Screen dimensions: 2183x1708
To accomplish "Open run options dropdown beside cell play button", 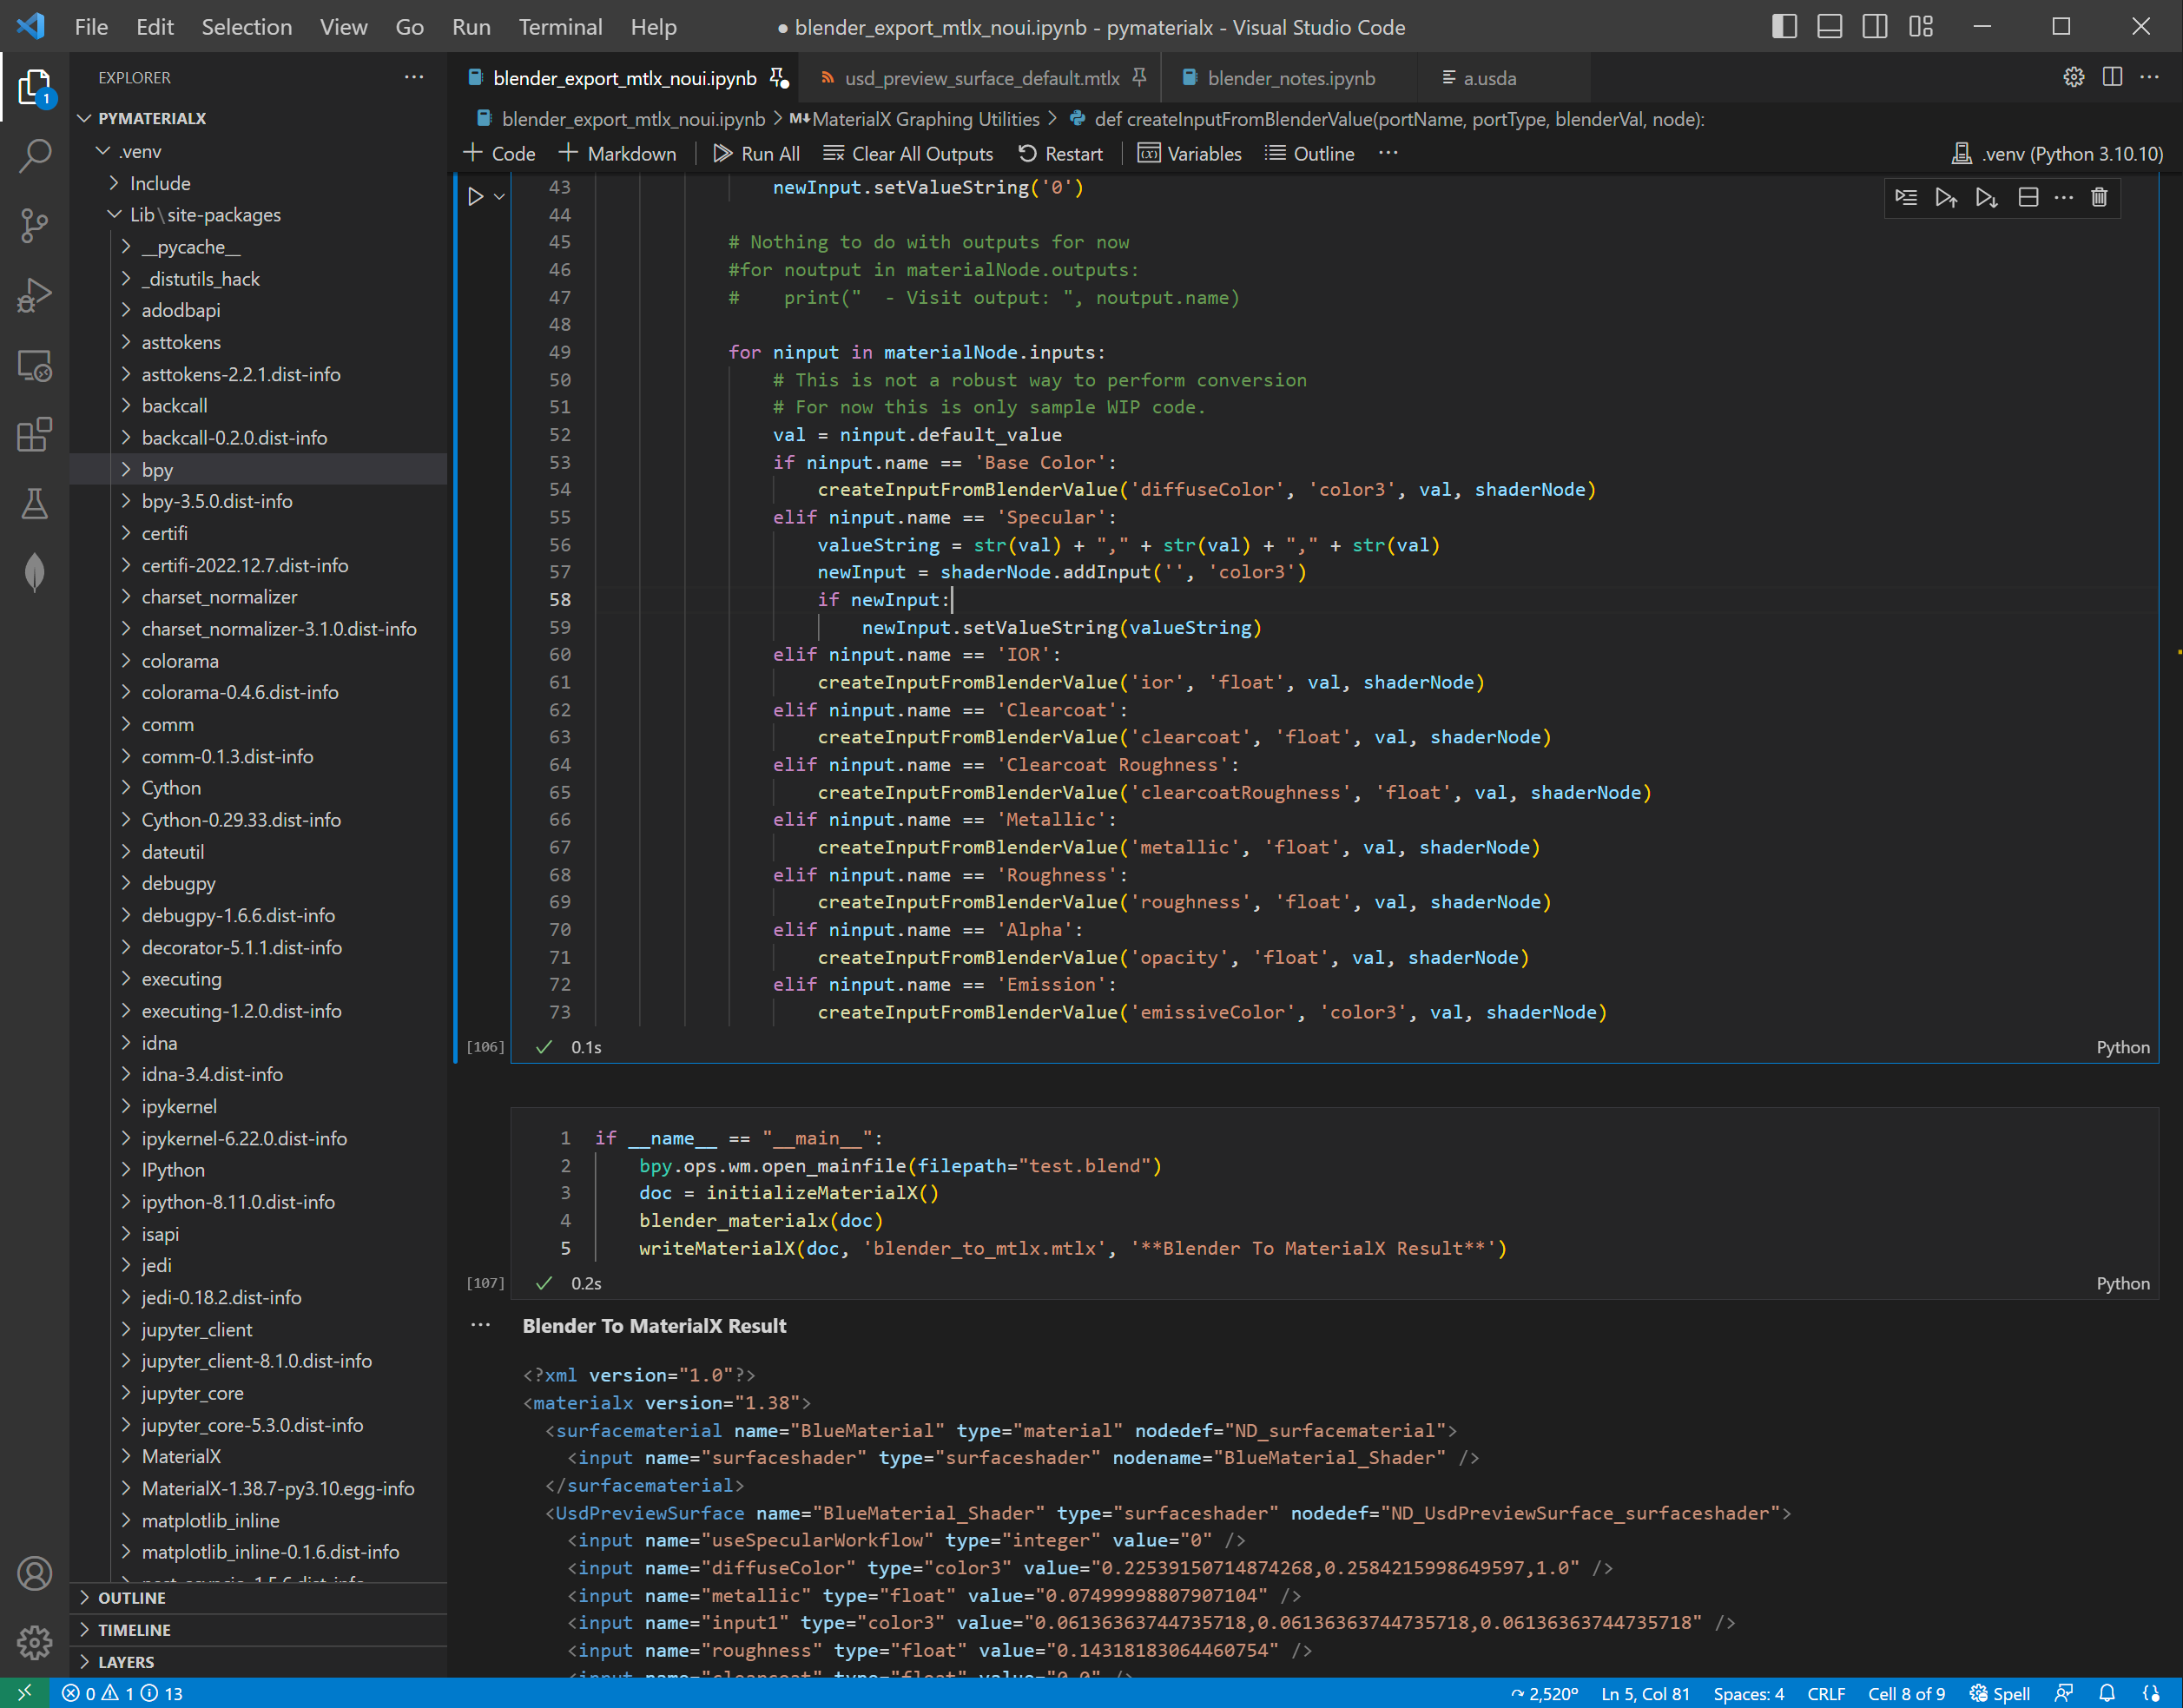I will click(499, 197).
